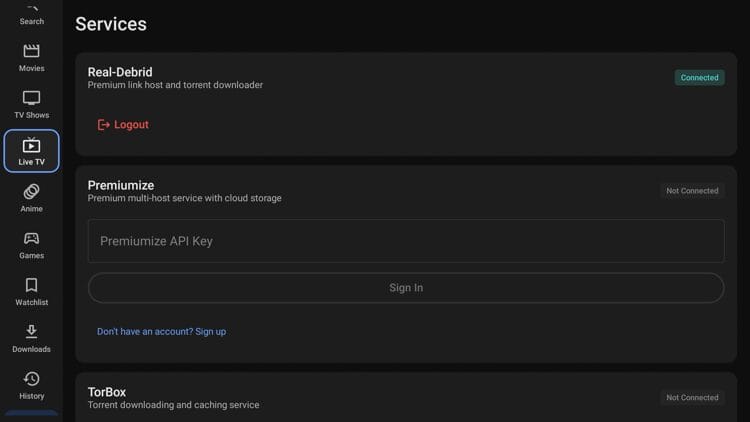Log out of Real-Debrid
Viewport: 750px width, 422px height.
tap(123, 125)
